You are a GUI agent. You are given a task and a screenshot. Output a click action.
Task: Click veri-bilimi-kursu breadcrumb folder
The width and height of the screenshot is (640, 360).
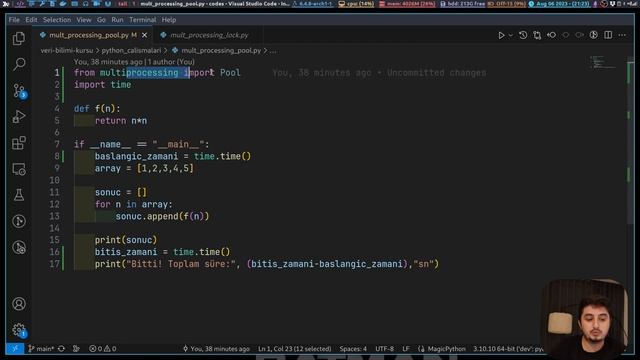pos(67,51)
